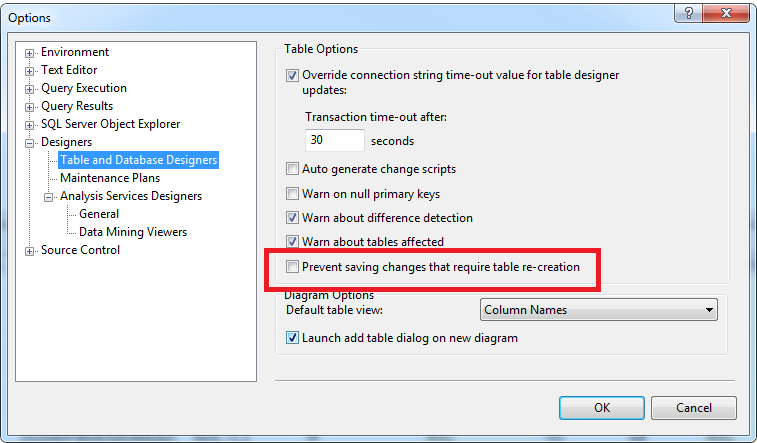Open Data Mining Viewers options
The height and width of the screenshot is (443, 757).
[x=133, y=232]
